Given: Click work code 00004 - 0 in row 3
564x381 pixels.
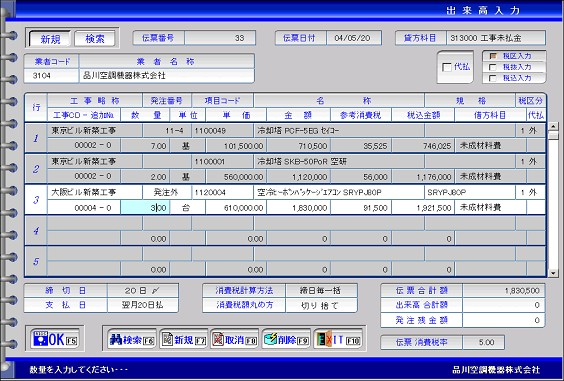Looking at the screenshot, I should (84, 208).
